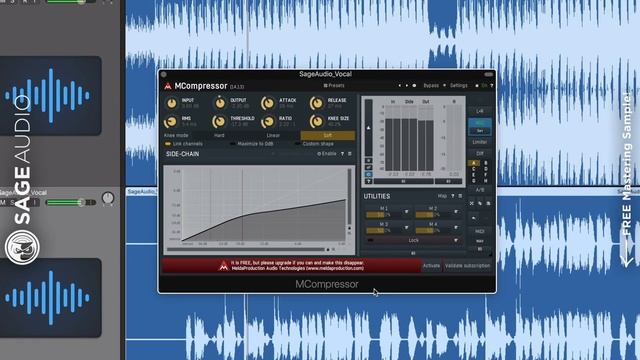Viewport: 640px width, 360px height.
Task: Open Utilities panel menu icon
Action: click(460, 196)
